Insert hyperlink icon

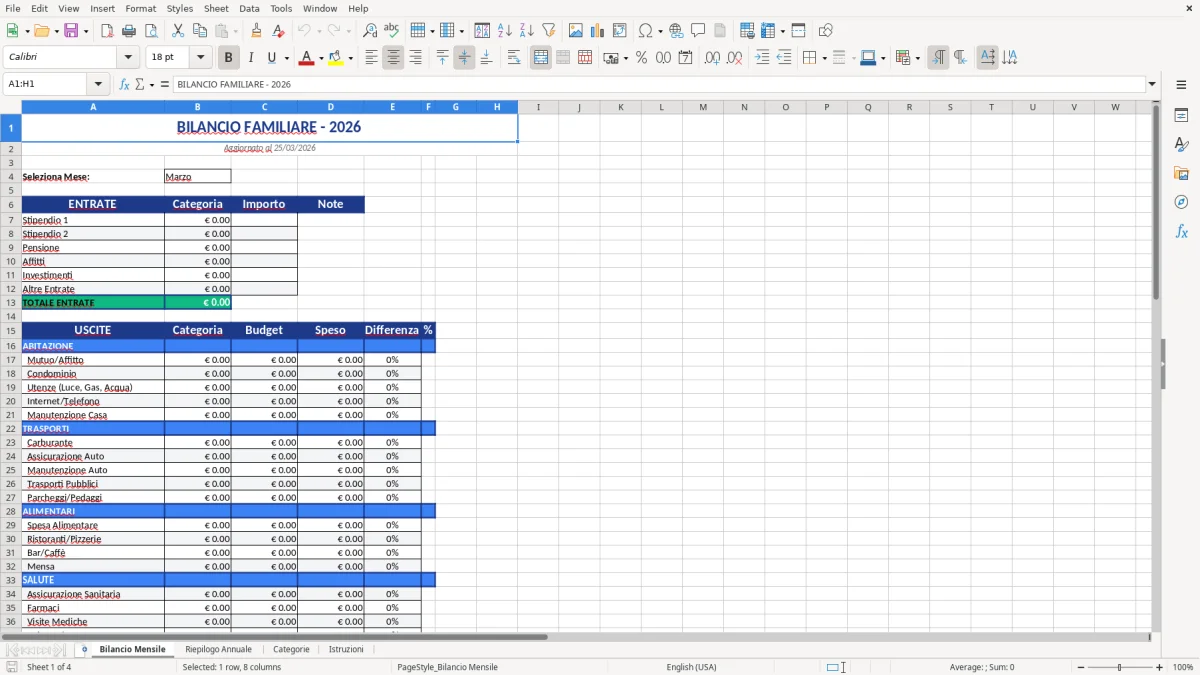pos(676,31)
